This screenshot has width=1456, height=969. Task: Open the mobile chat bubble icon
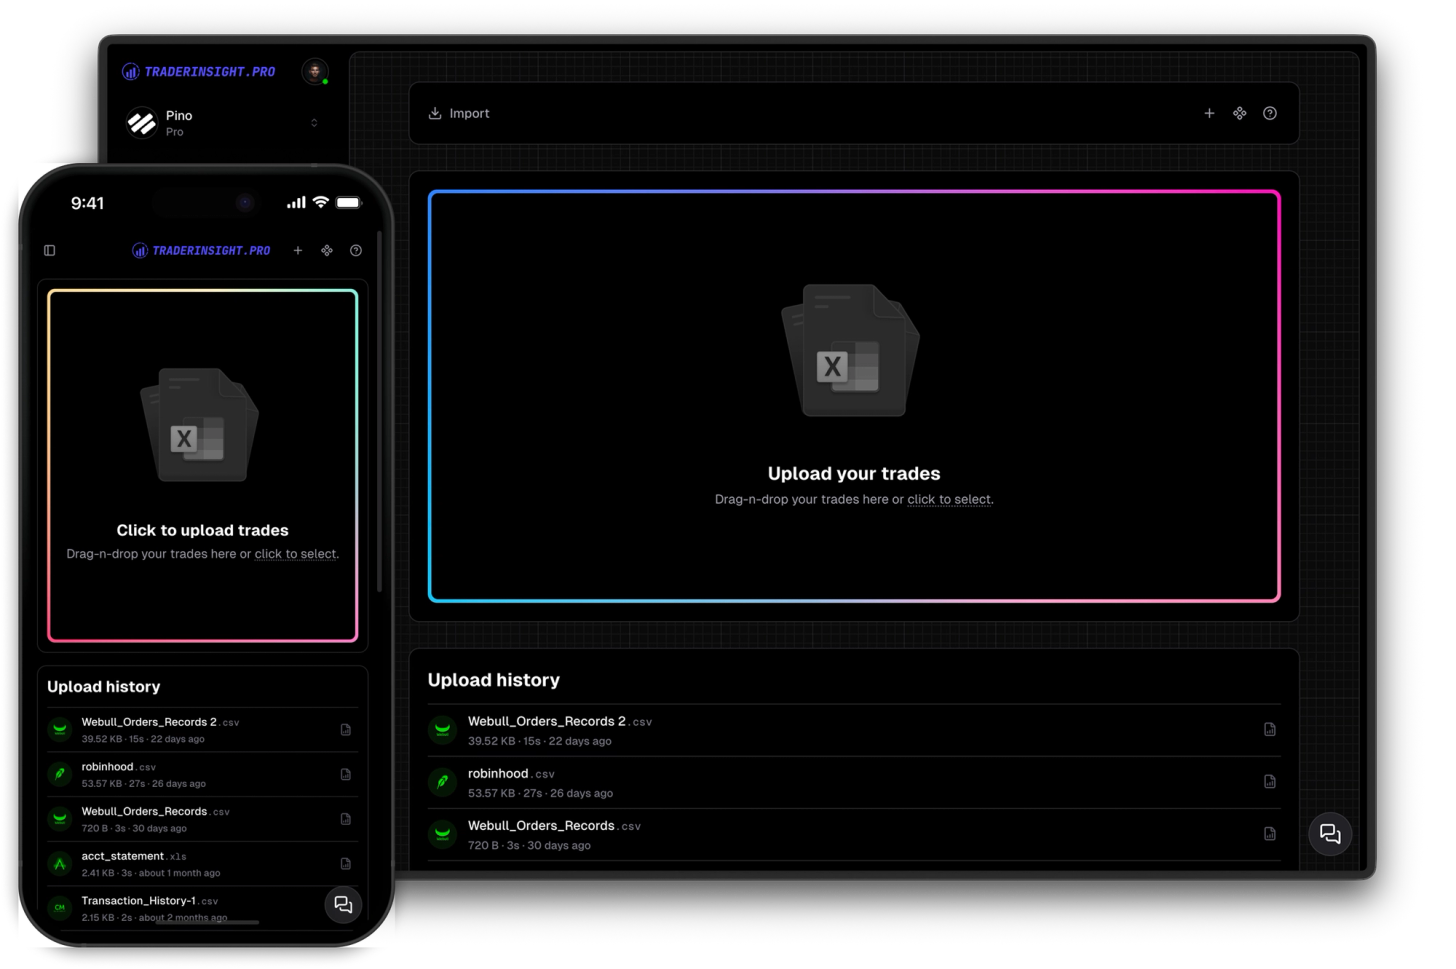[x=343, y=904]
